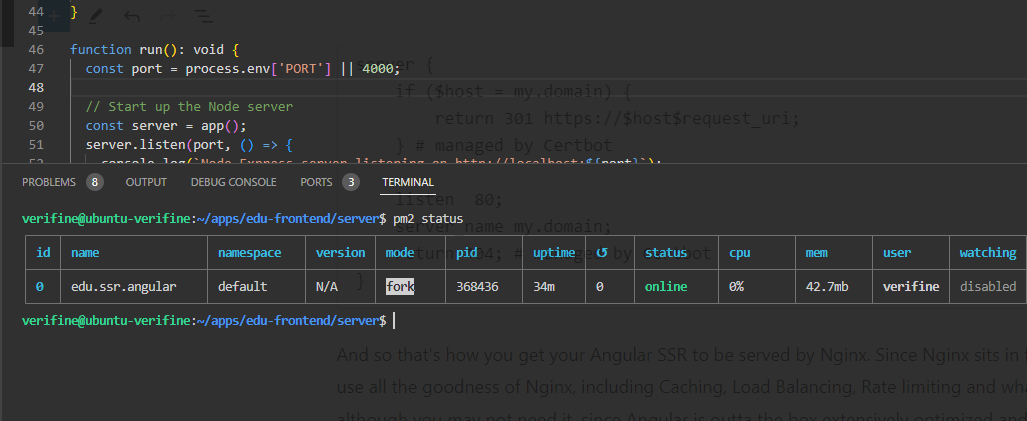Switch to the OUTPUT tab
Screen dimensions: 1027x421
(146, 182)
